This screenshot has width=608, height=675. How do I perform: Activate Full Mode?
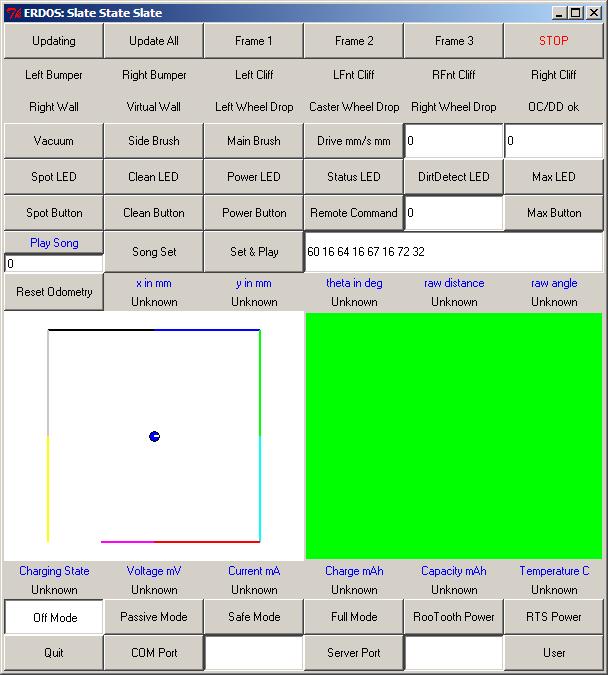click(354, 617)
